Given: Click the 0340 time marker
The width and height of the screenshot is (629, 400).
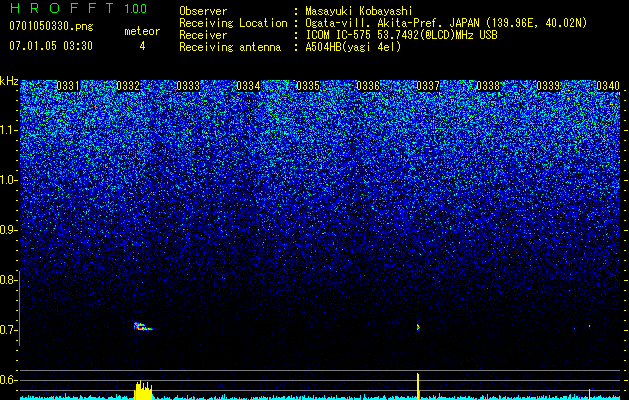Looking at the screenshot, I should point(608,86).
